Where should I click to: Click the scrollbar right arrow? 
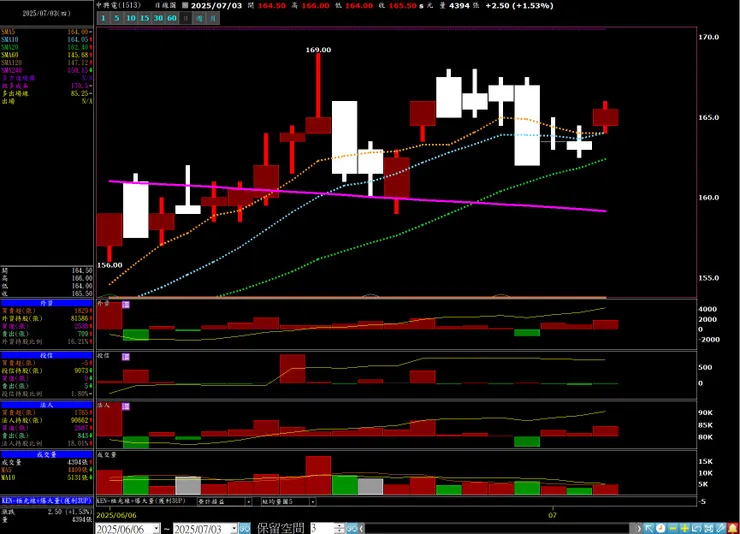point(639,529)
